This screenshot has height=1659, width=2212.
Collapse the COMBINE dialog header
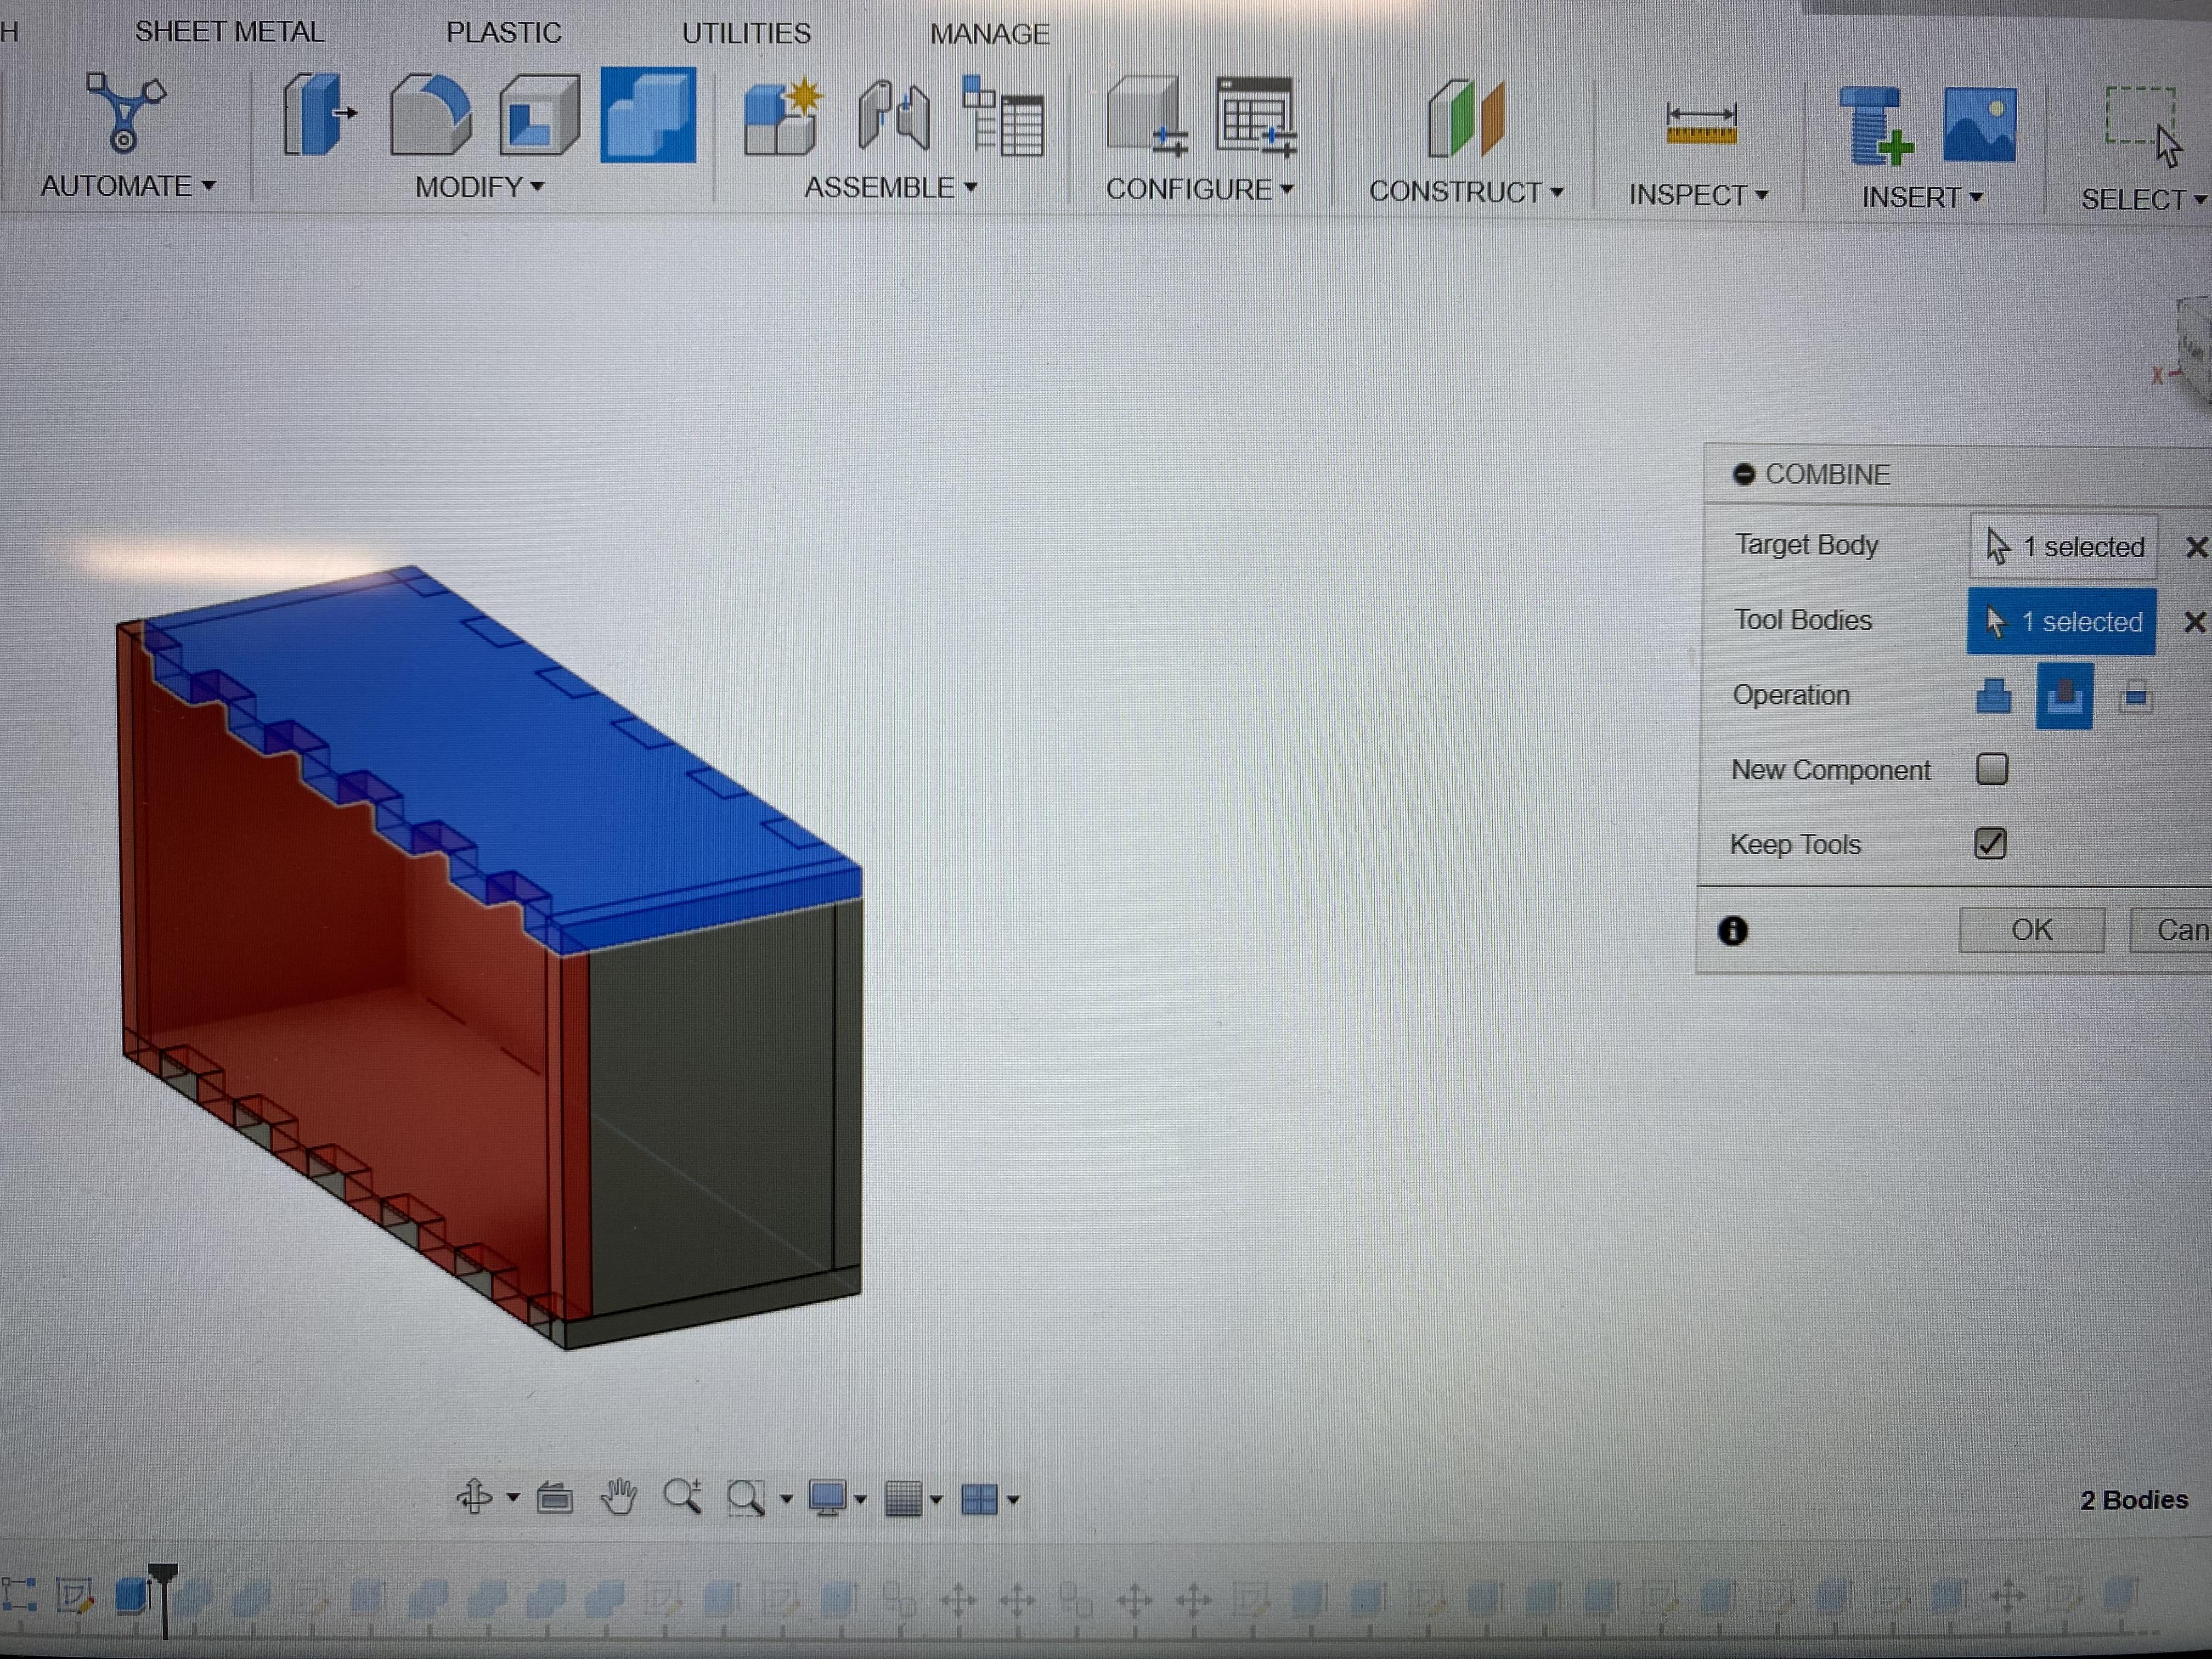point(1744,474)
